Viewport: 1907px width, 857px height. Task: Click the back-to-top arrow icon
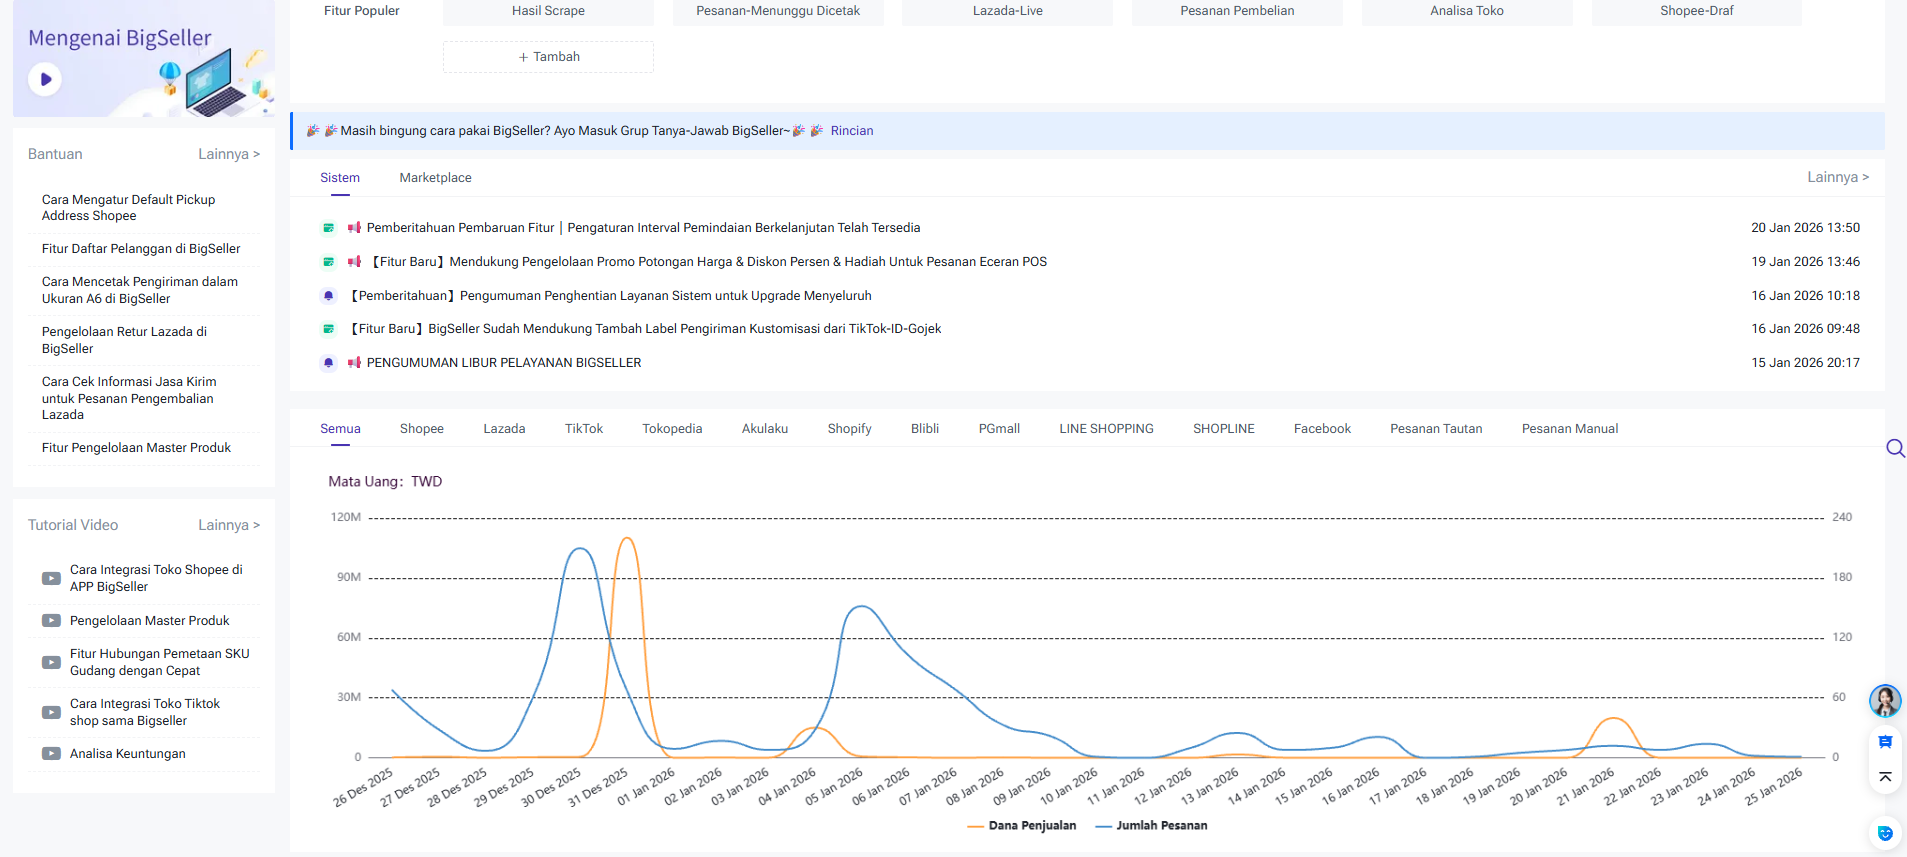coord(1885,777)
